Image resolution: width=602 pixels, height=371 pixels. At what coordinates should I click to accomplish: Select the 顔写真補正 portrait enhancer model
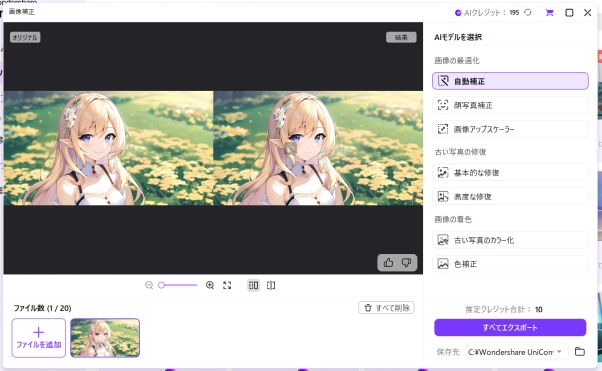coord(510,105)
